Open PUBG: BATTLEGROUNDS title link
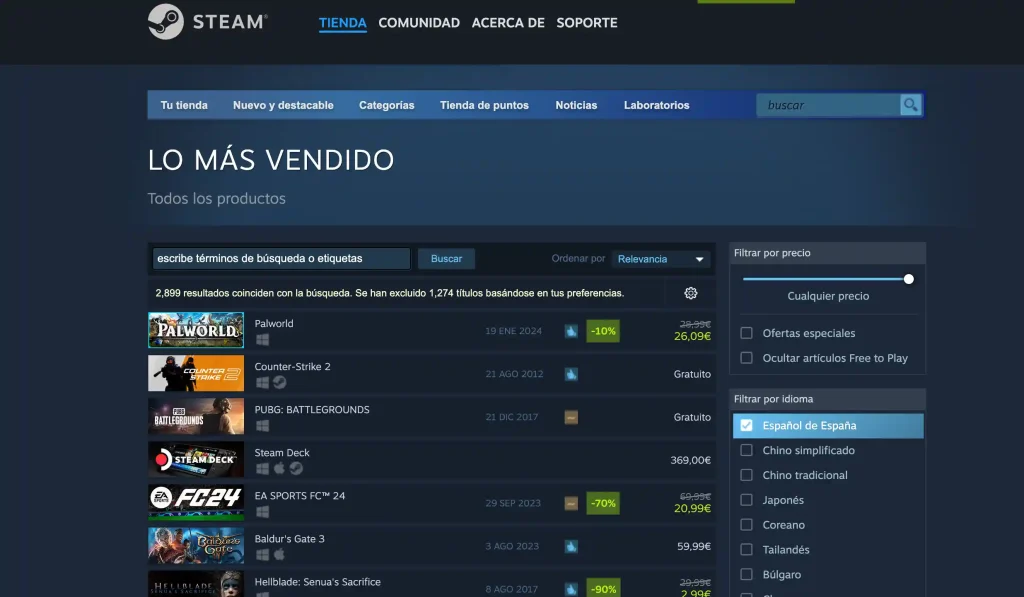The image size is (1024, 597). pos(312,410)
